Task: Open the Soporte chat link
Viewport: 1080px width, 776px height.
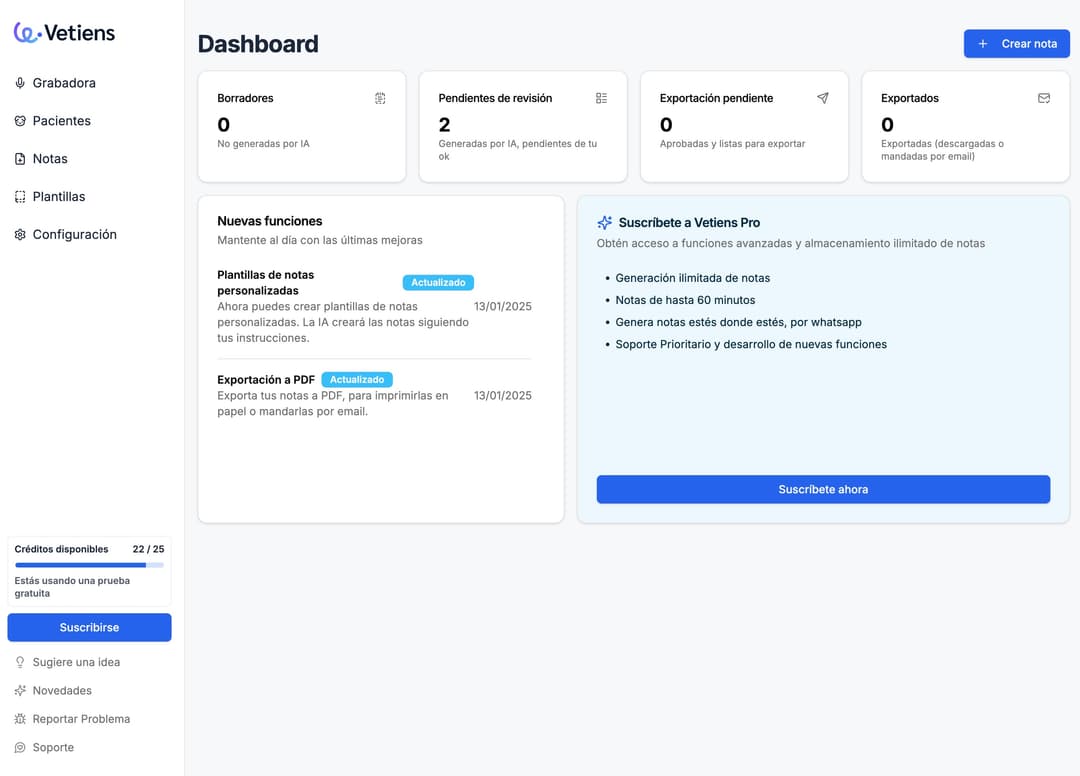Action: (52, 748)
